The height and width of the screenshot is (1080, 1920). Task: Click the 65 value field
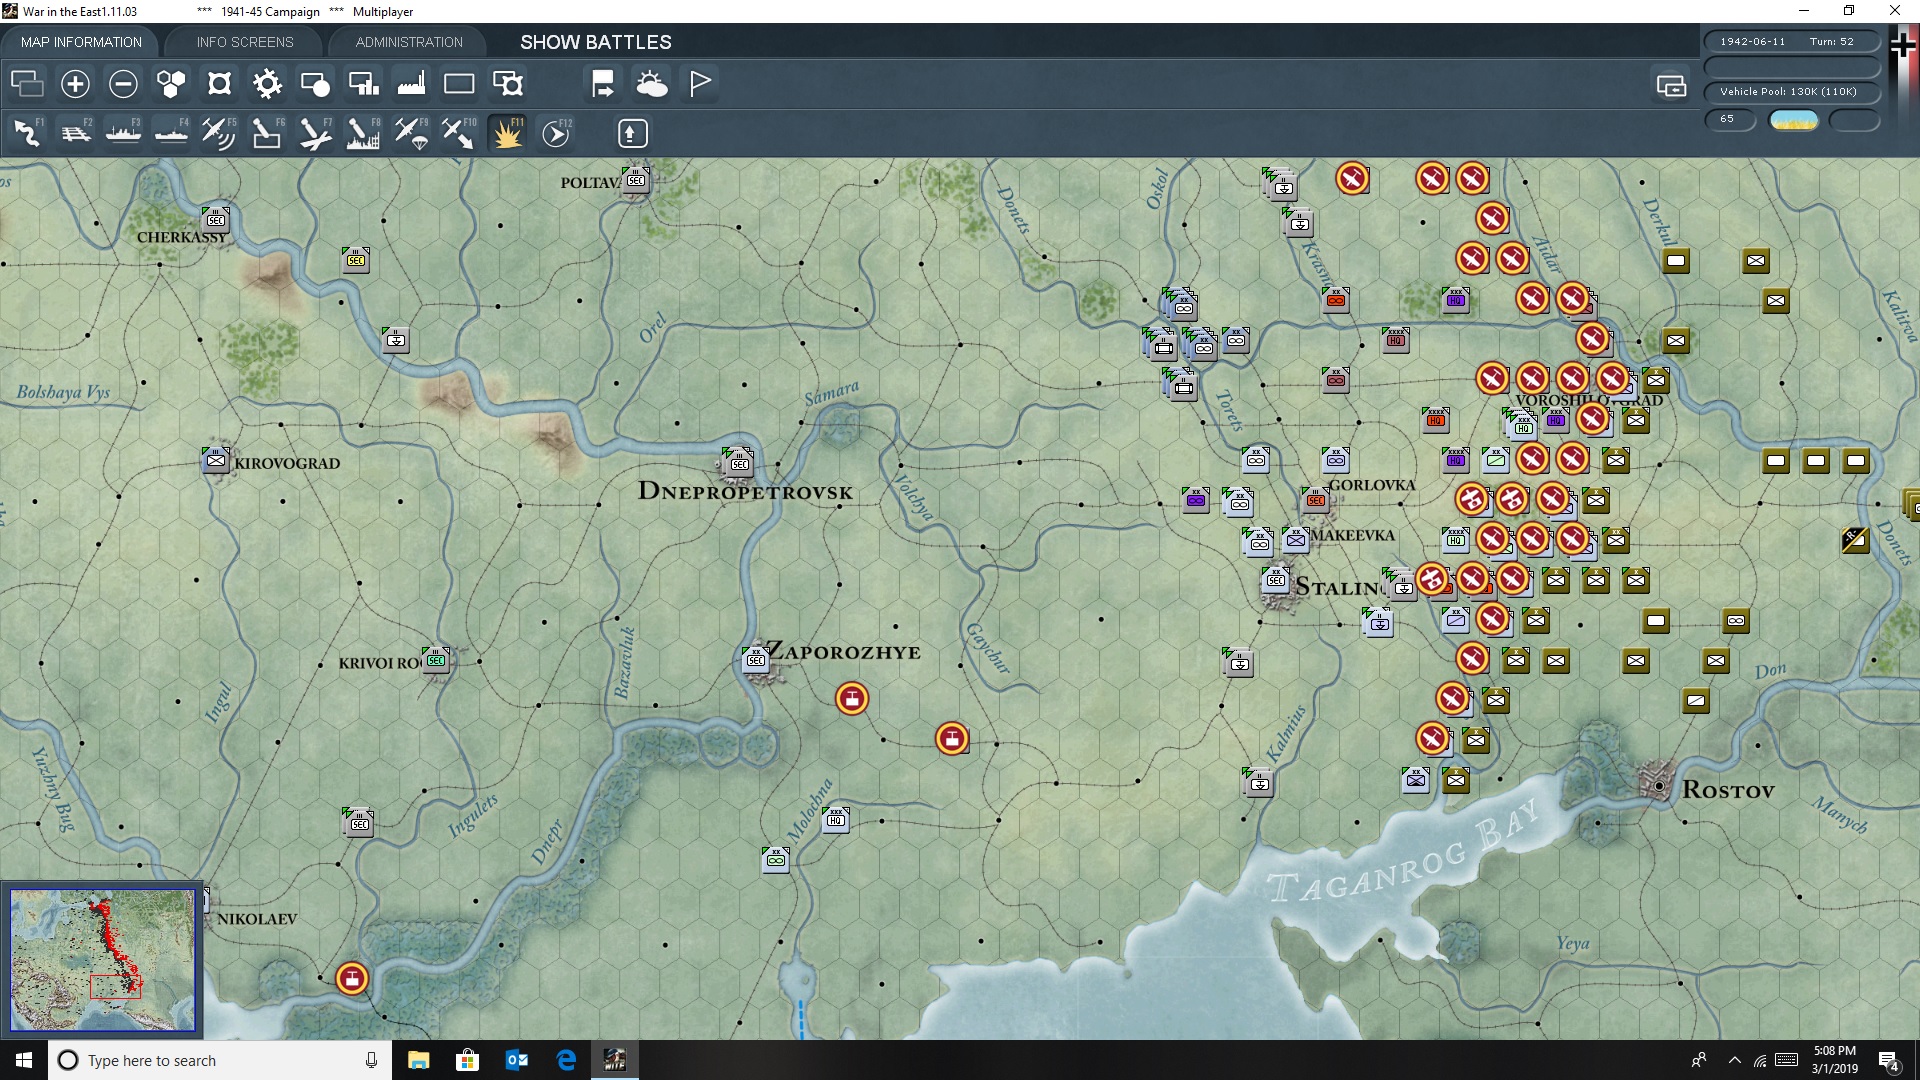(x=1730, y=119)
